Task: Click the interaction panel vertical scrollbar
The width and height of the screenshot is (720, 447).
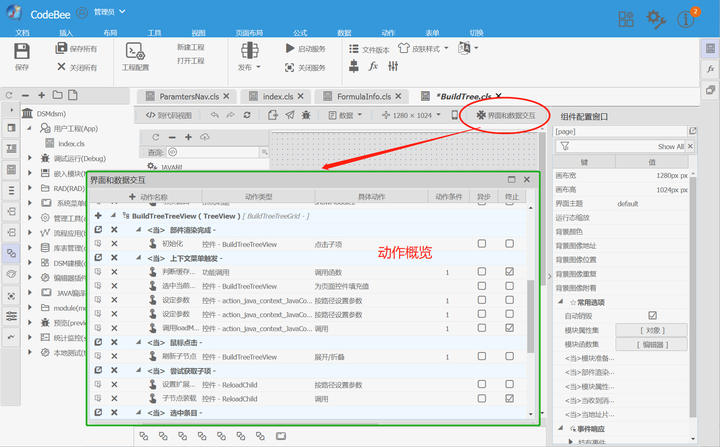Action: pyautogui.click(x=531, y=316)
